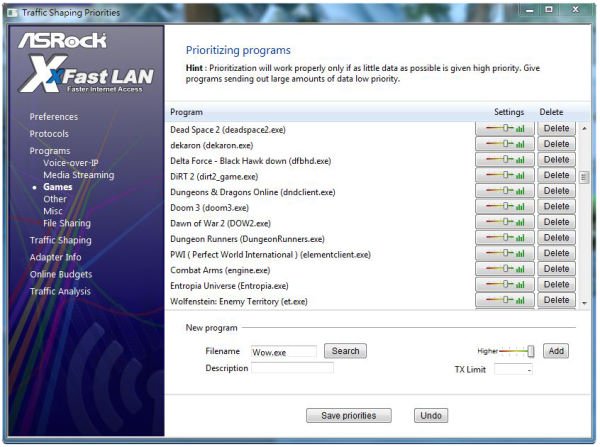Select Traffic Analysis in the sidebar
This screenshot has width=600, height=447.
[60, 291]
